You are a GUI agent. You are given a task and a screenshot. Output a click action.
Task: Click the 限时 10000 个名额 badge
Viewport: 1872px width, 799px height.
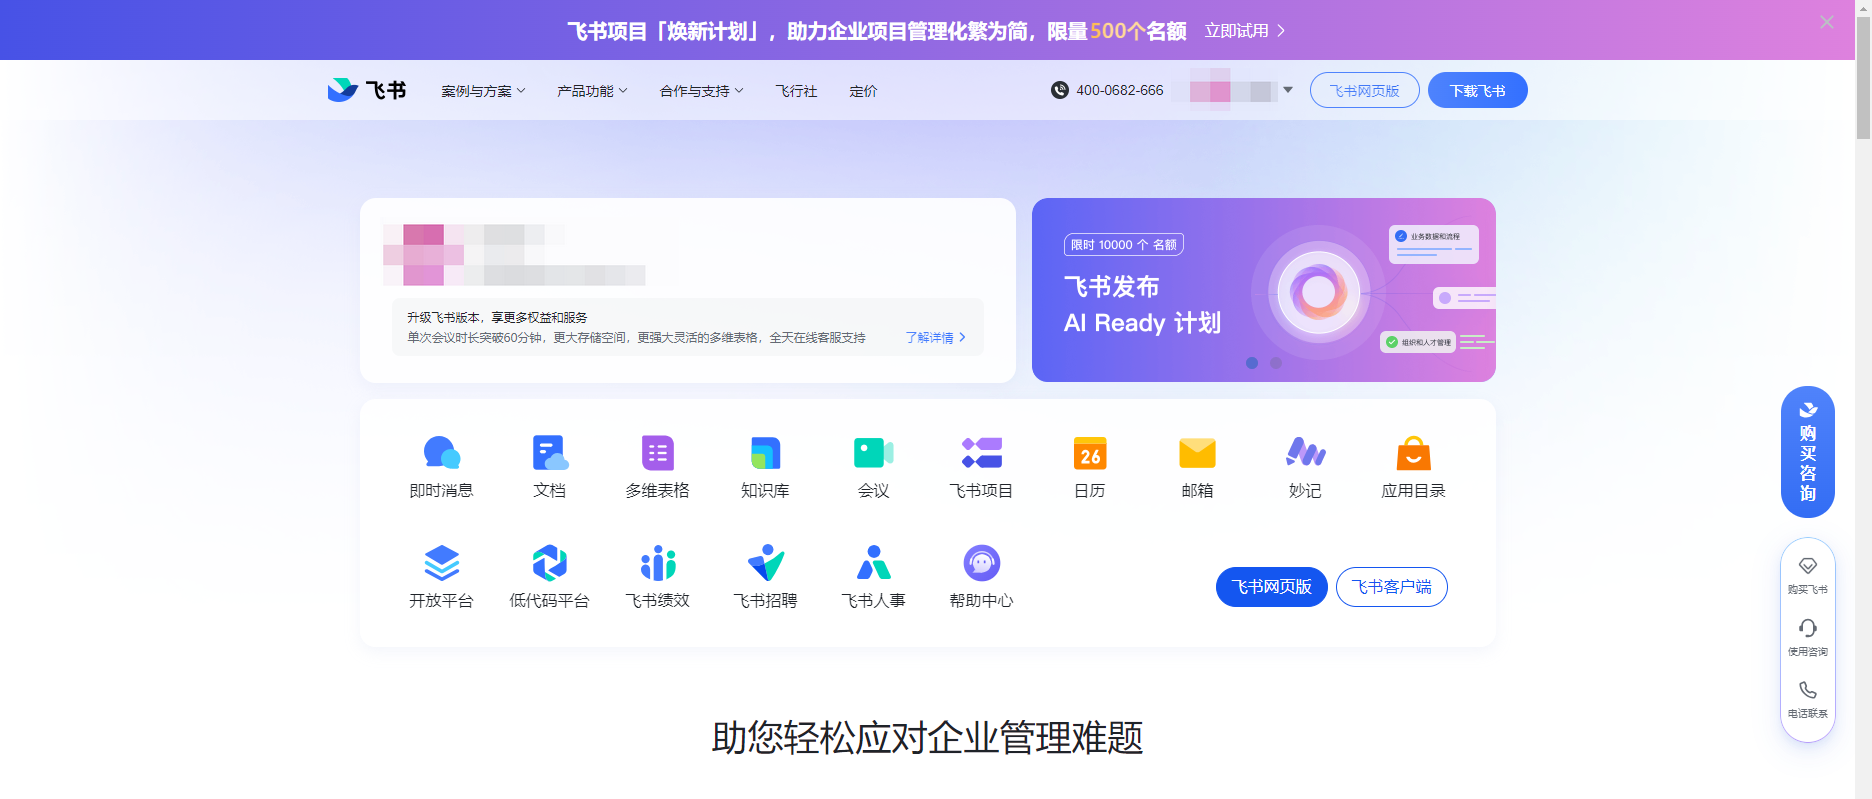click(x=1124, y=245)
